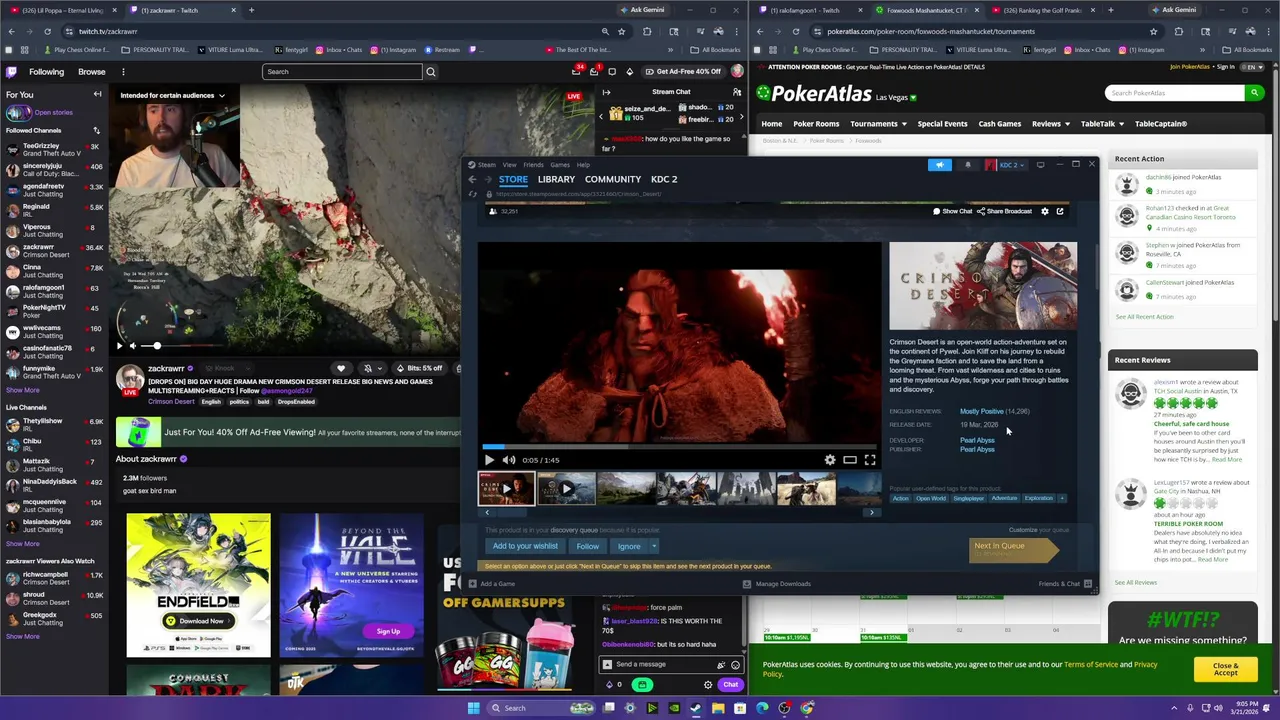Click Close & Accept cookies button
Image resolution: width=1280 pixels, height=720 pixels.
tap(1225, 668)
